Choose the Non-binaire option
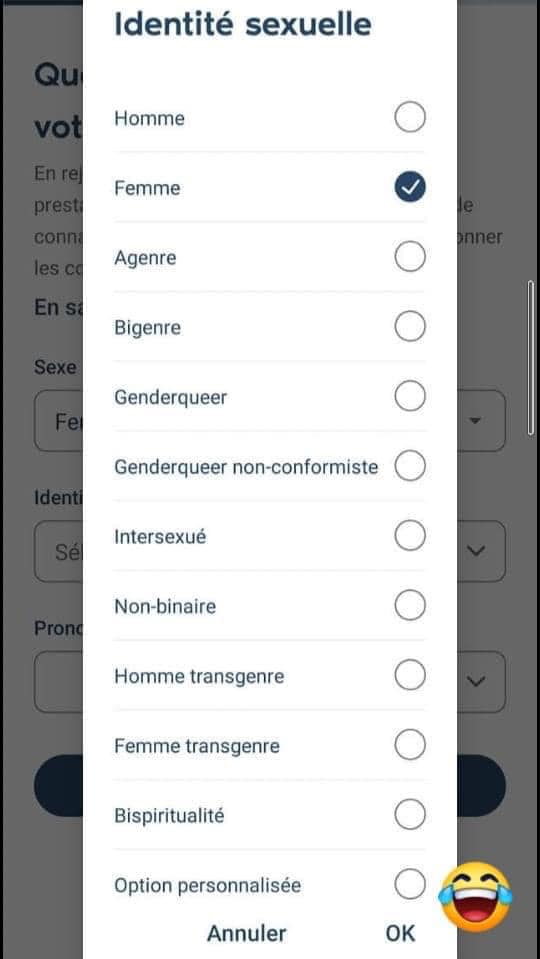 [x=410, y=605]
